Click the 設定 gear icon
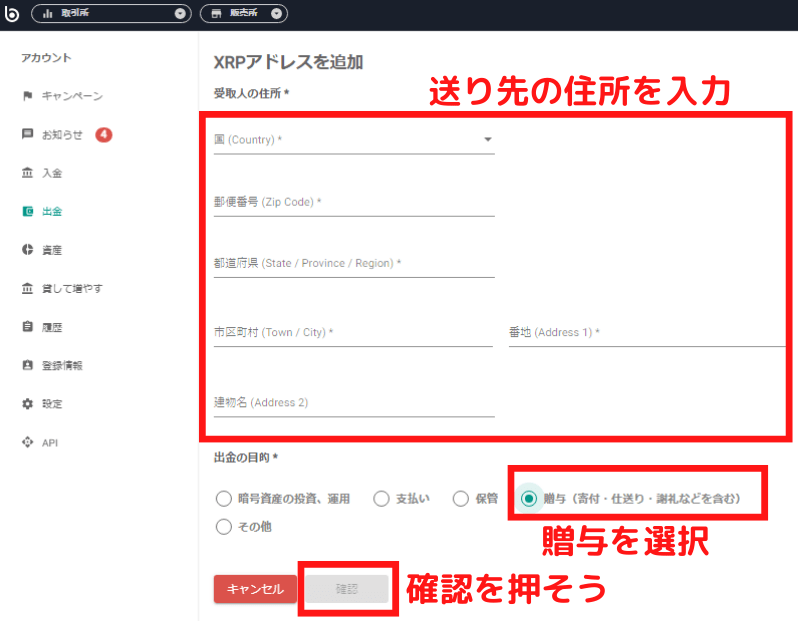Viewport: 798px width, 621px height. pyautogui.click(x=27, y=404)
